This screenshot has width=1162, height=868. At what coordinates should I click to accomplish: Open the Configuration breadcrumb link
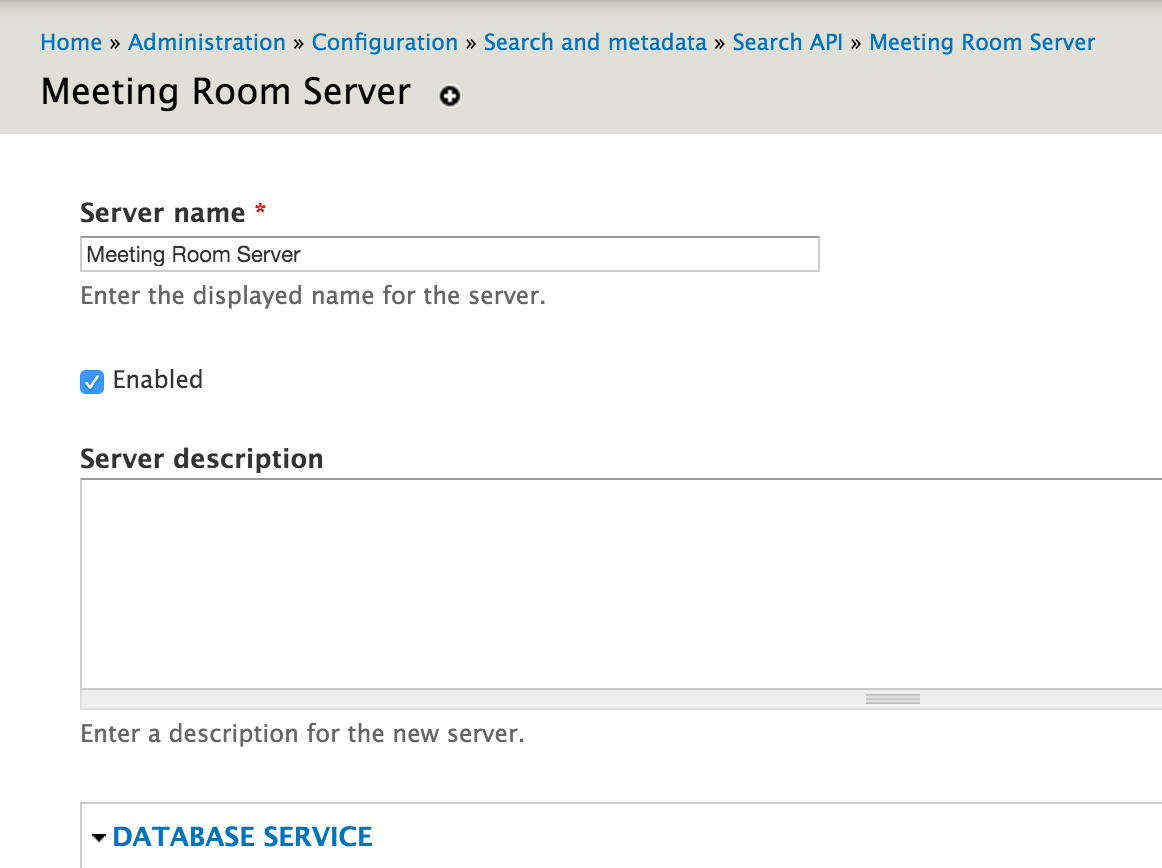tap(385, 42)
